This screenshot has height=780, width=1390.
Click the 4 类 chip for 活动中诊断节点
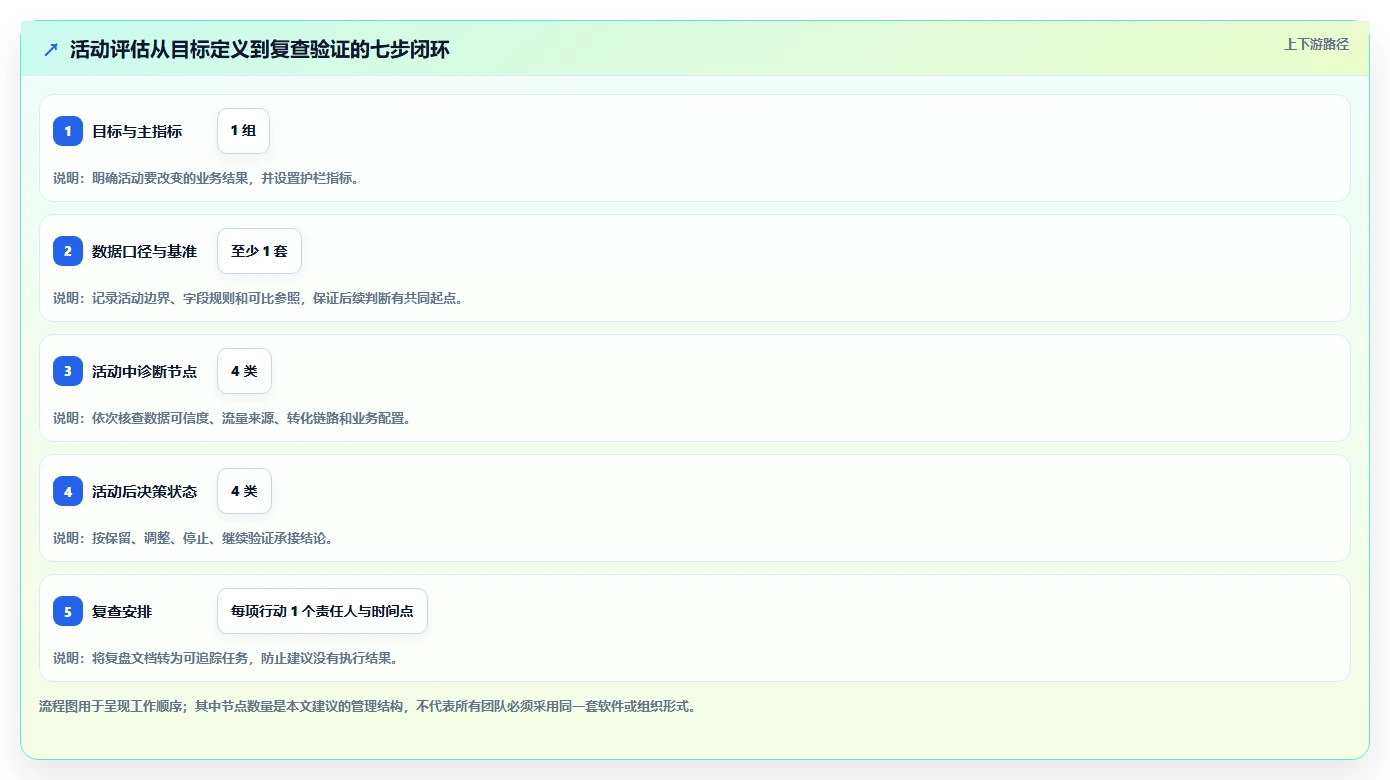244,371
